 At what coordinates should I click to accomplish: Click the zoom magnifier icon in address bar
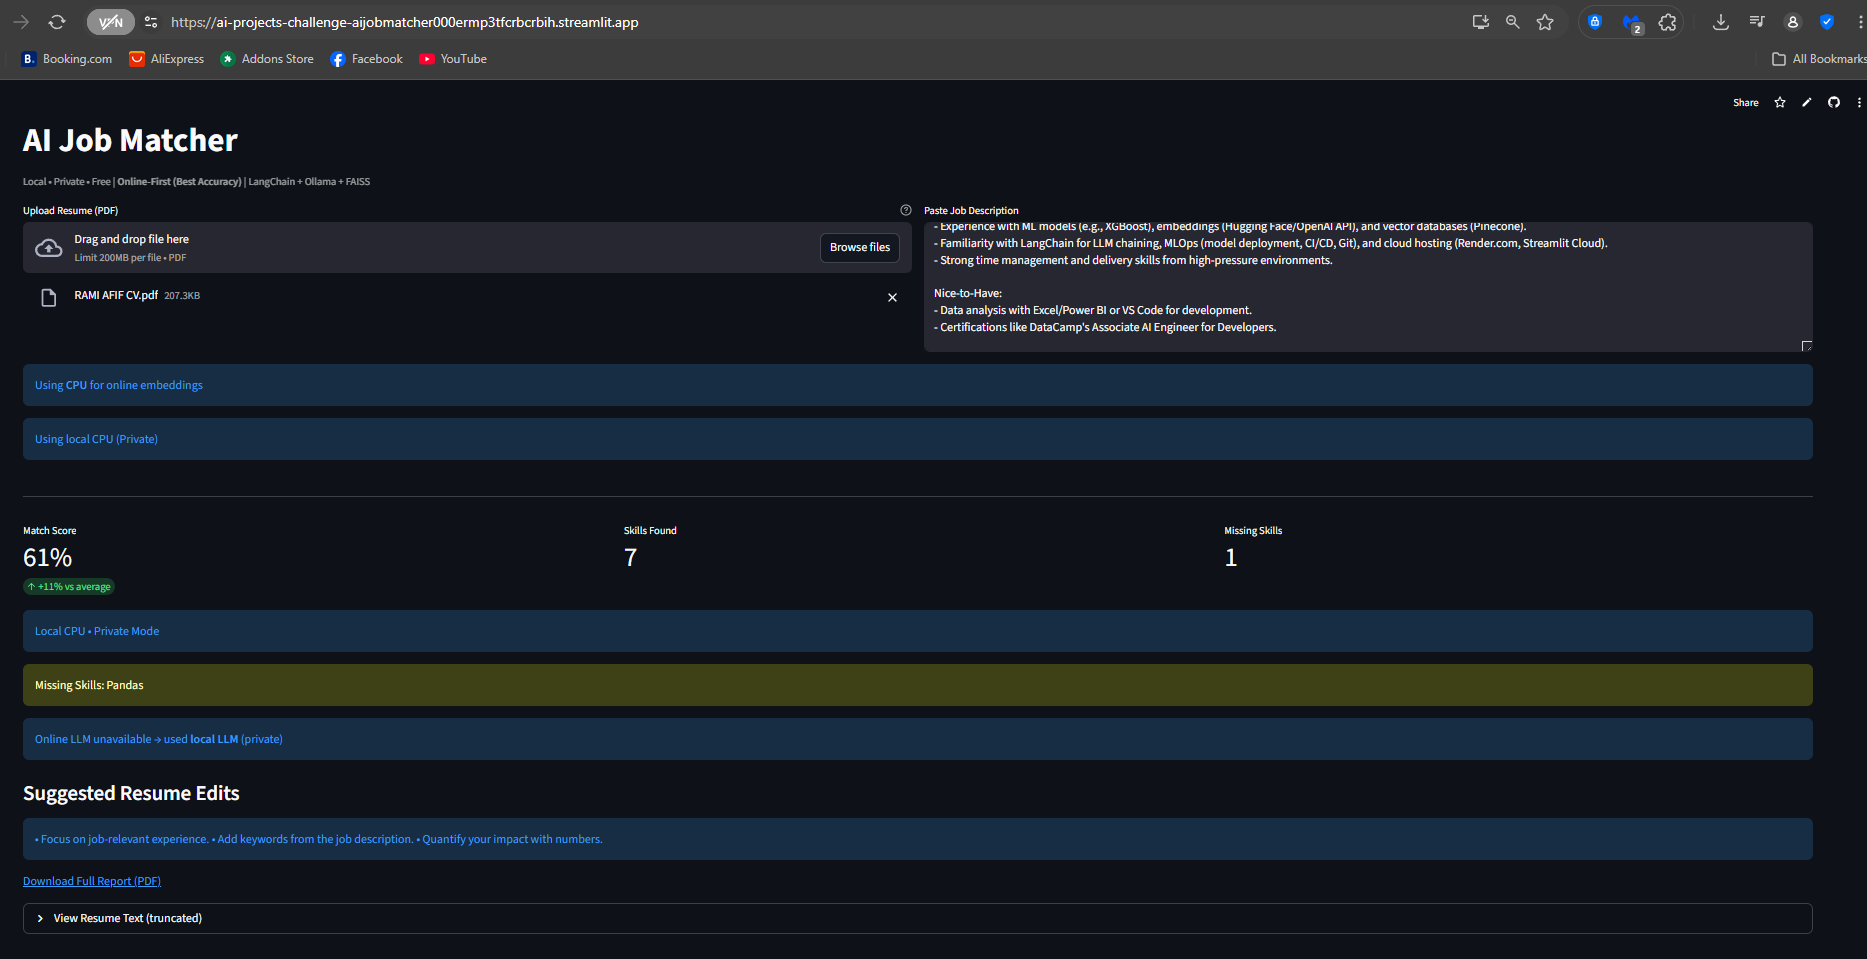(1513, 22)
